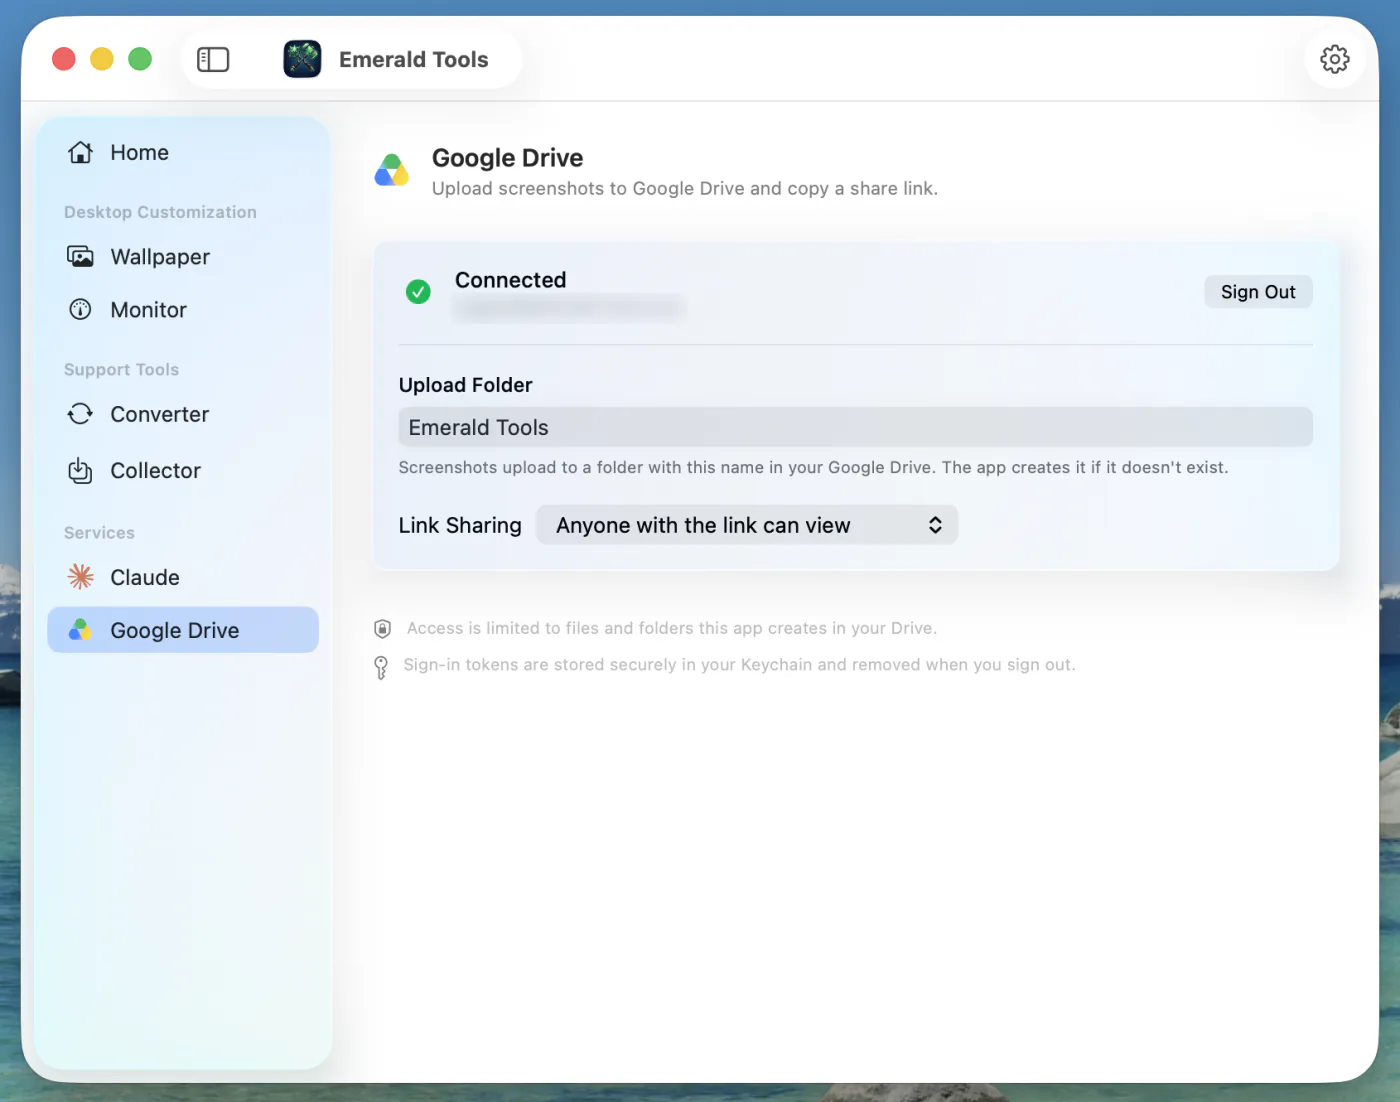Select Monitor in the sidebar
1400x1102 pixels.
pyautogui.click(x=183, y=310)
